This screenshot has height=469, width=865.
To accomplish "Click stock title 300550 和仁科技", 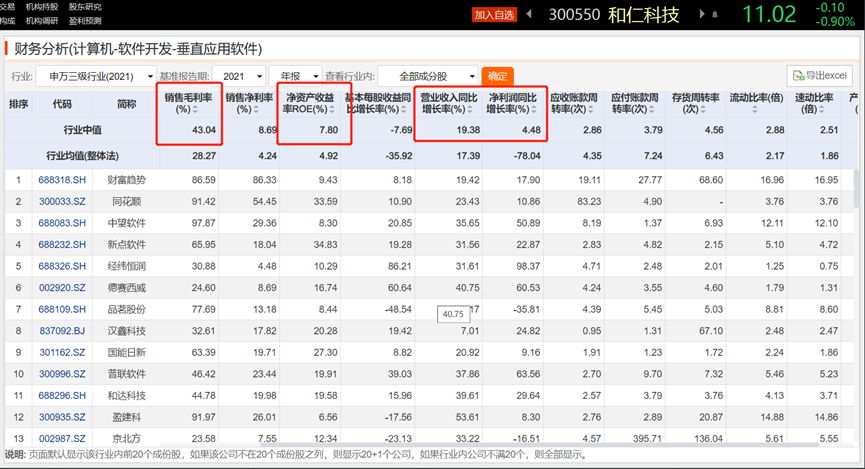I will 613,15.
